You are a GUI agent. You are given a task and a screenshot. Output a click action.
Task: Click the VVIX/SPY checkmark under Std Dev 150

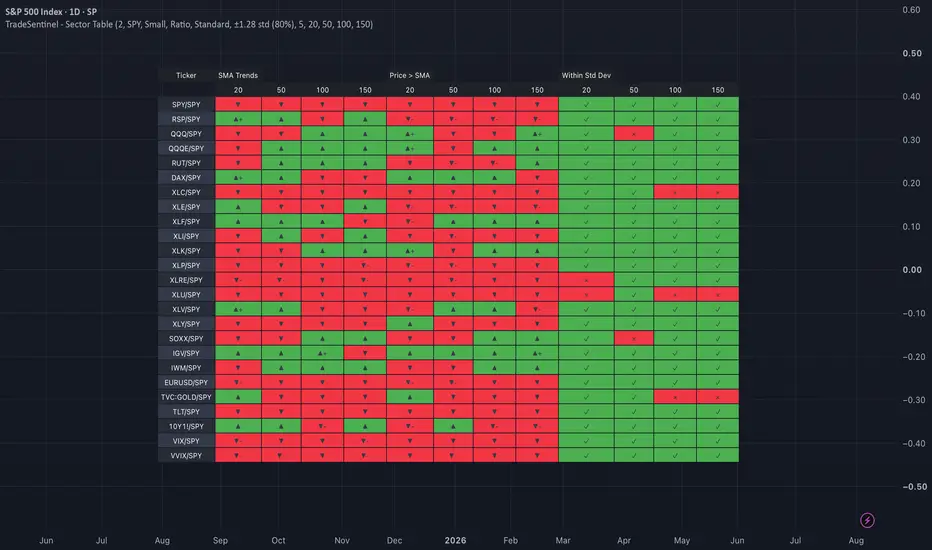pyautogui.click(x=718, y=455)
